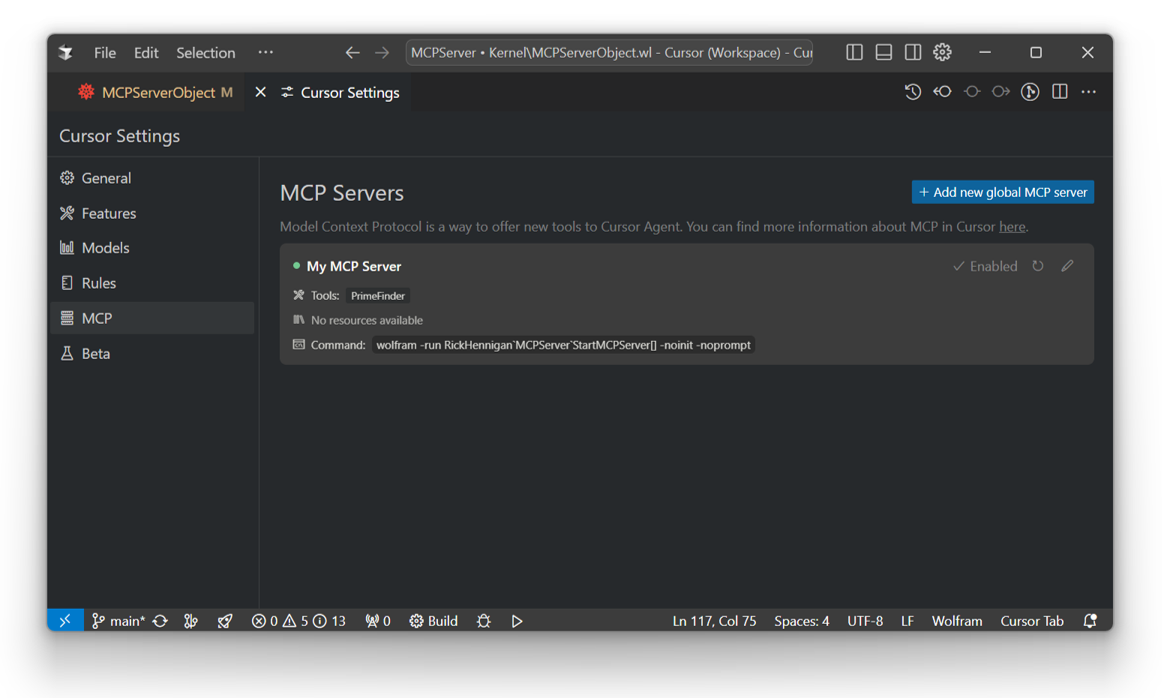Expand the hidden menu bar items ellipsis

[265, 52]
